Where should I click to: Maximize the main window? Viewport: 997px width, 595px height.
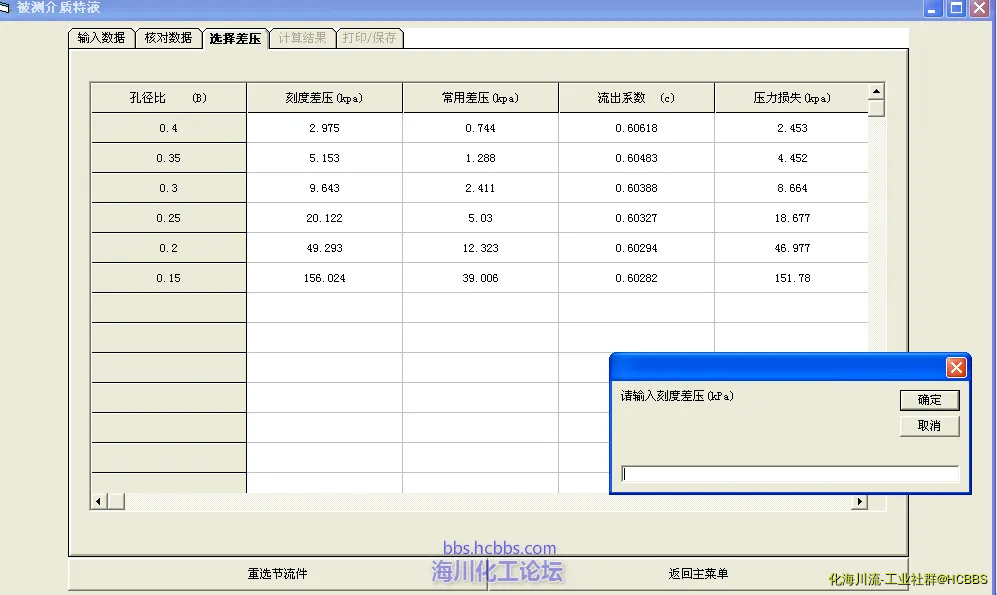[956, 8]
